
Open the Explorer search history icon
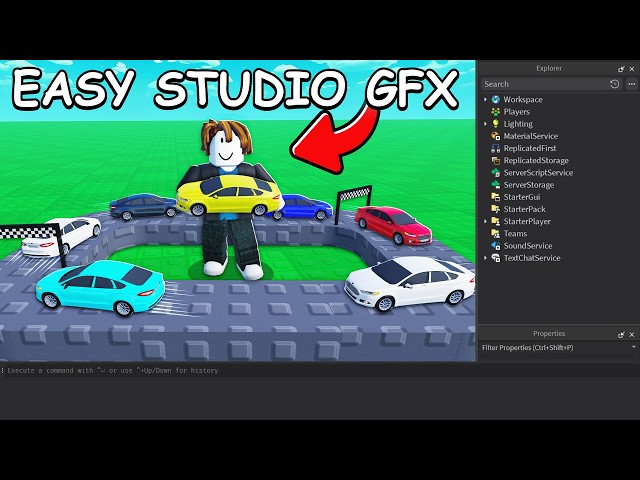(614, 84)
